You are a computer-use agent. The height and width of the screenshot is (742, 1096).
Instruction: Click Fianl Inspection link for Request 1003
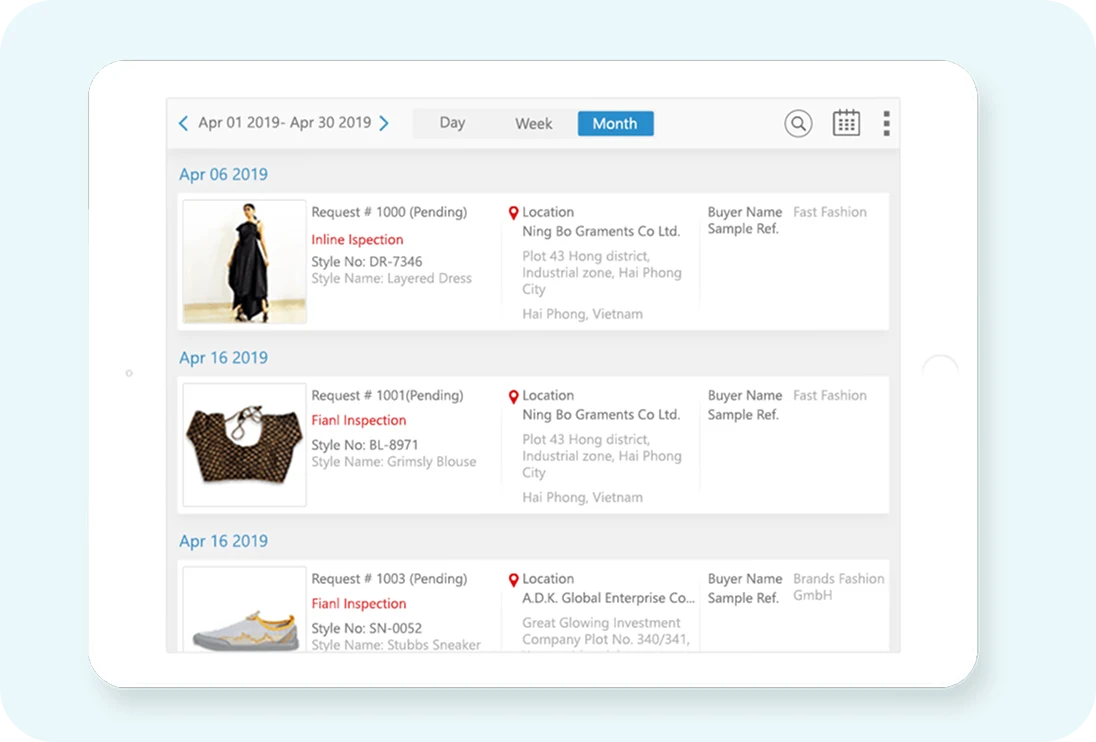click(x=358, y=604)
